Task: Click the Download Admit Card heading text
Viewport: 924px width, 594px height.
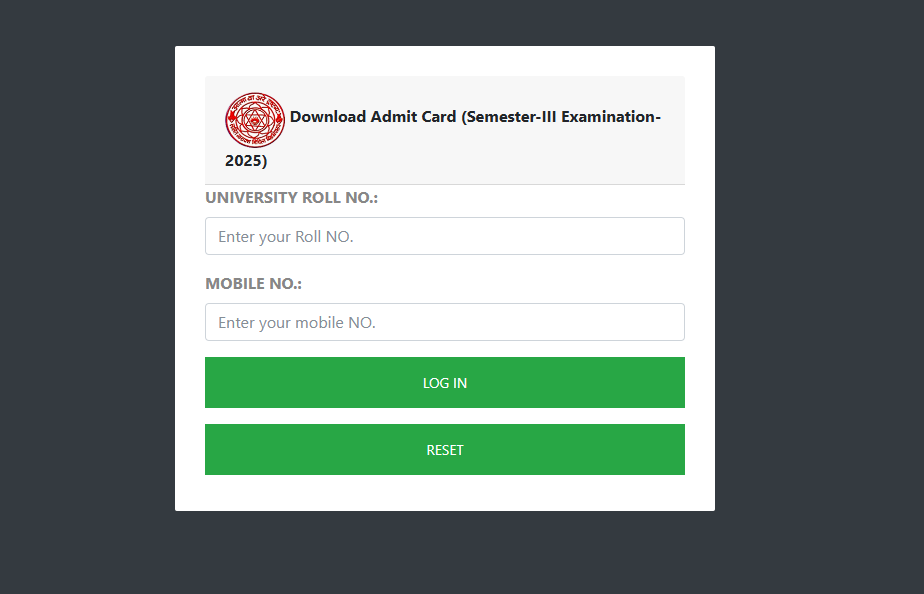Action: (x=372, y=117)
